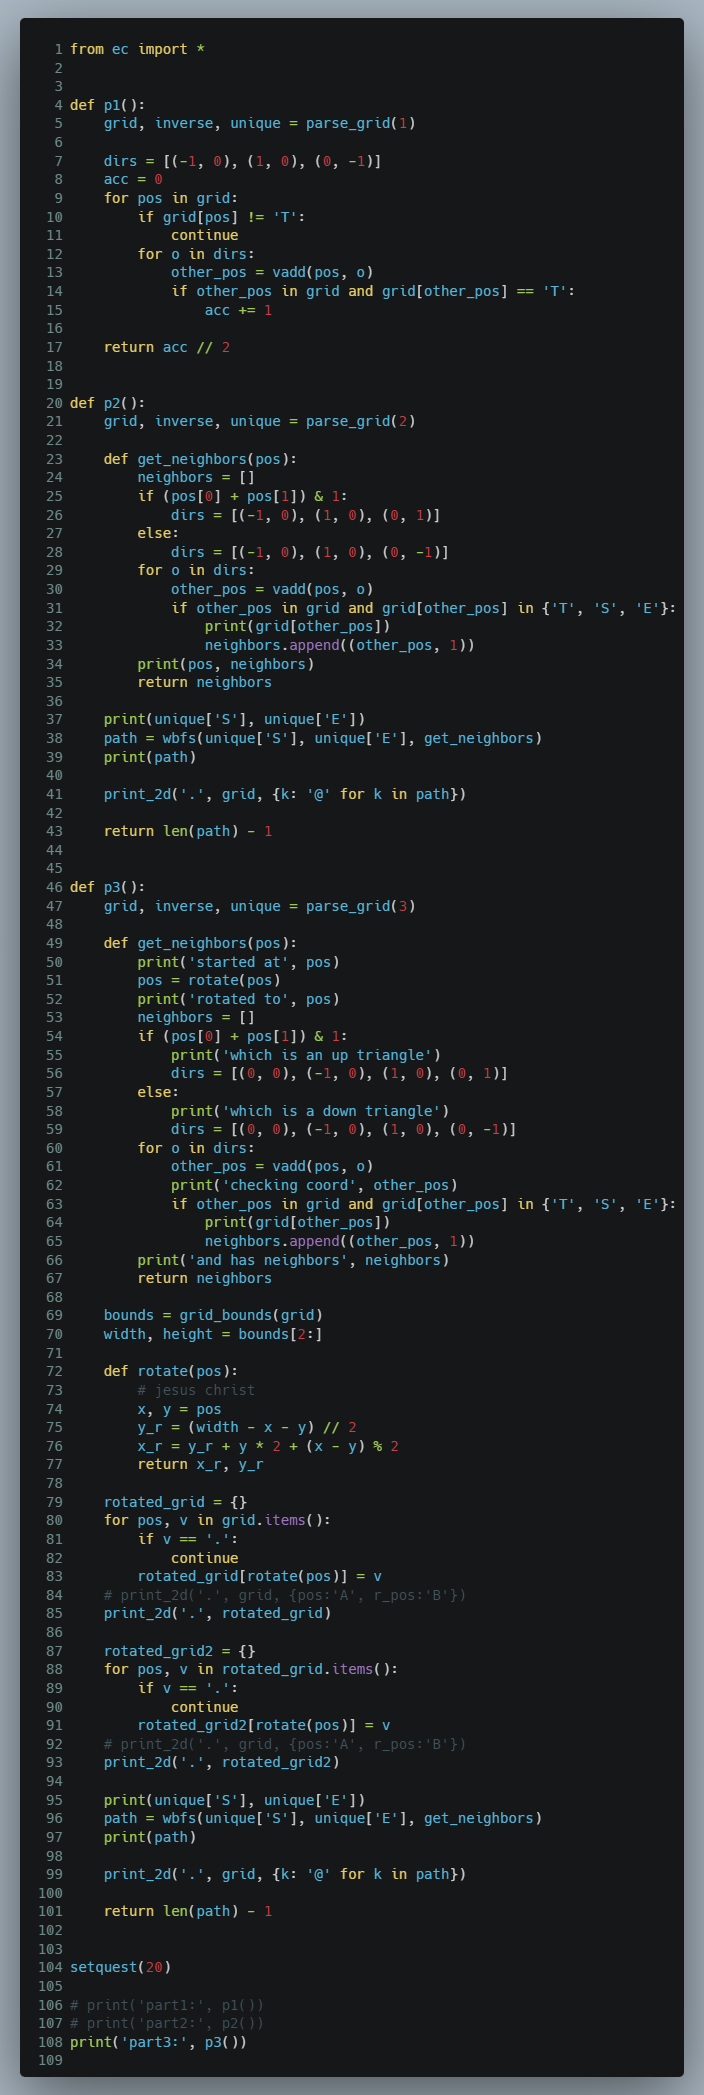Click 'which is a down triangle' print

(x=310, y=1111)
